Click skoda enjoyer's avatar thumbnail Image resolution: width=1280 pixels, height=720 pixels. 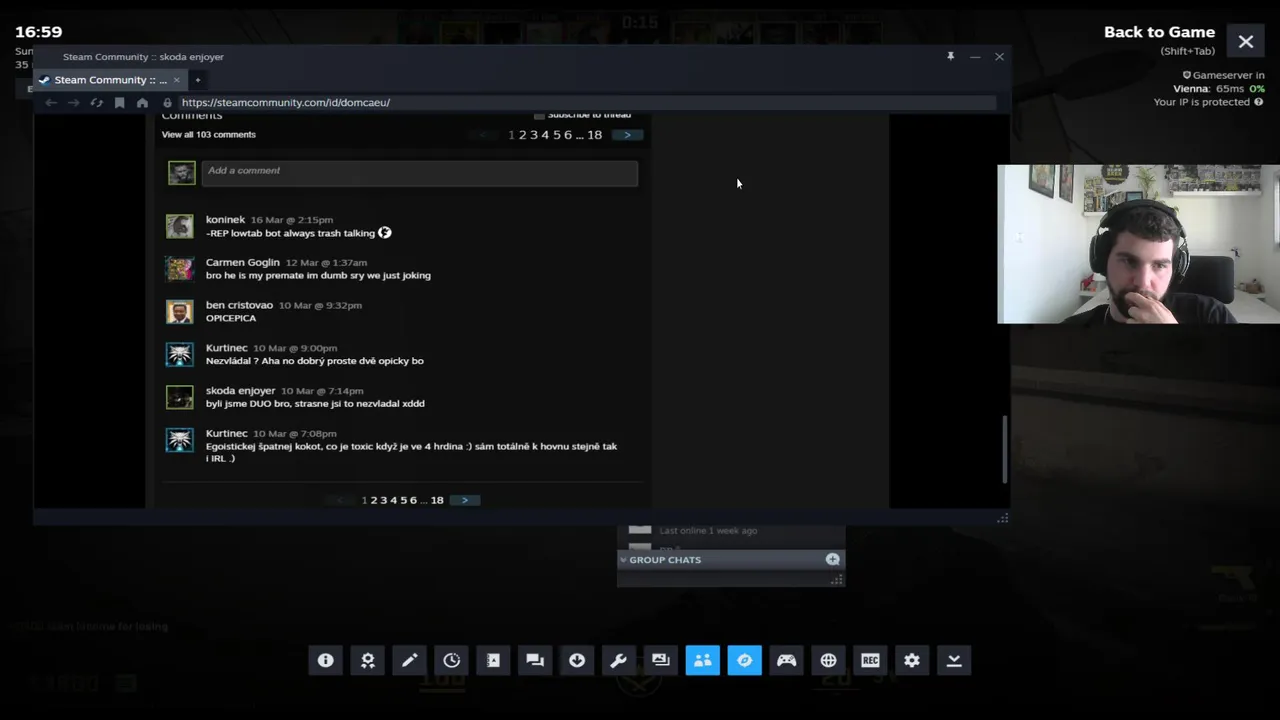[180, 398]
